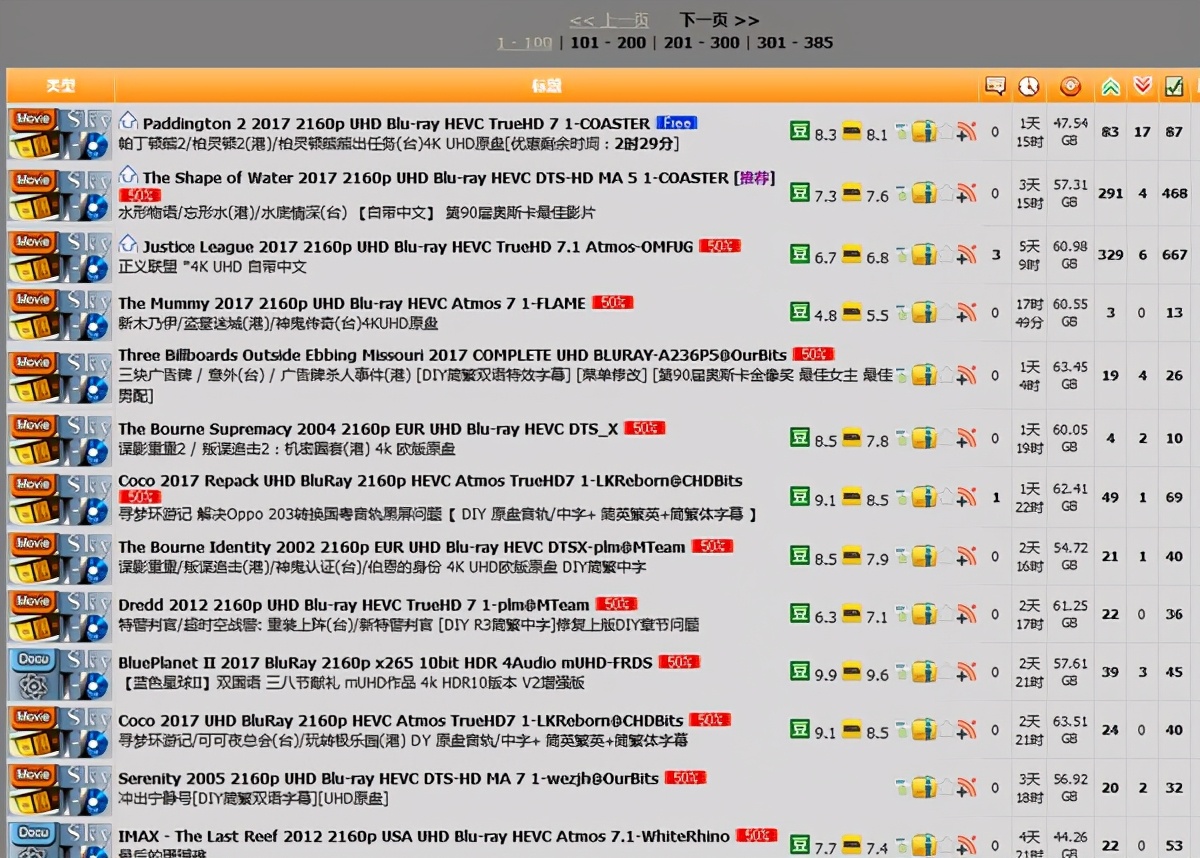This screenshot has height=858, width=1200.
Task: Sort by completed checkmark icon
Action: pos(1174,87)
